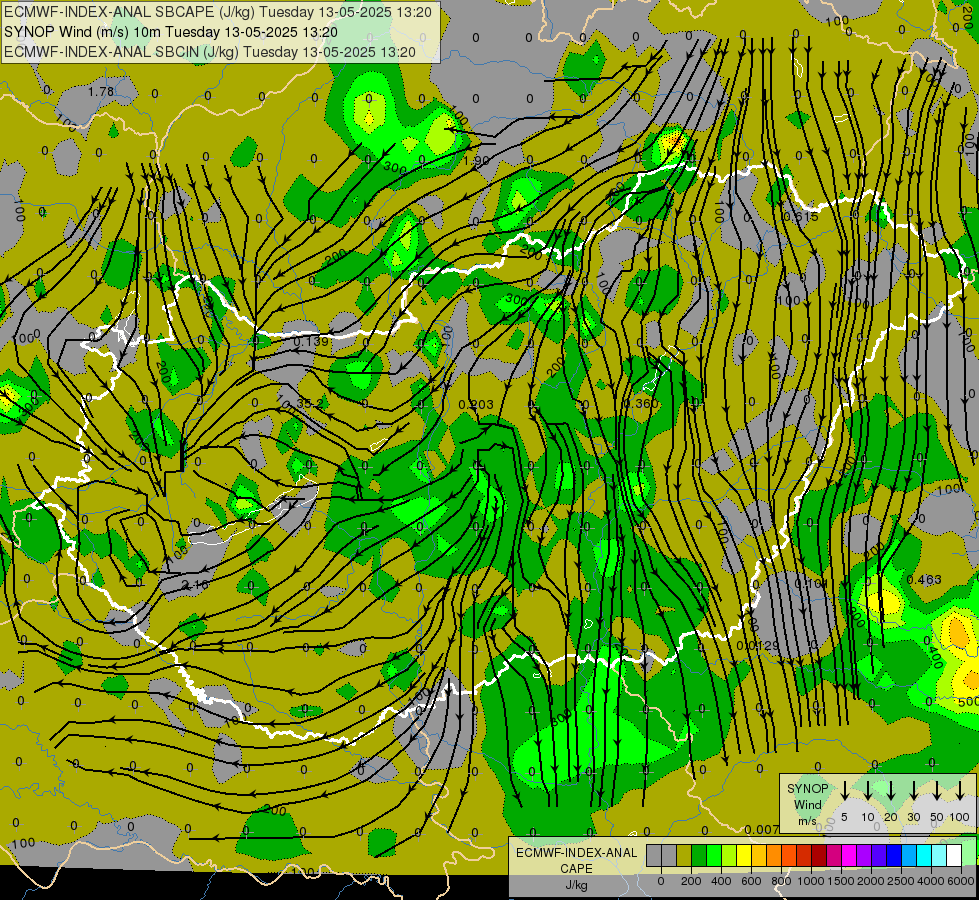The width and height of the screenshot is (979, 900).
Task: Click the SYNOP label in the wind legend
Action: [x=807, y=788]
